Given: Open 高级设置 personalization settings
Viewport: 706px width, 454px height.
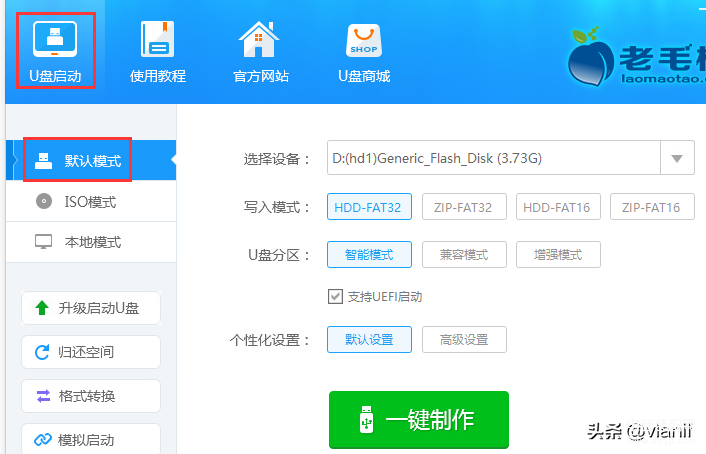Looking at the screenshot, I should click(x=463, y=340).
